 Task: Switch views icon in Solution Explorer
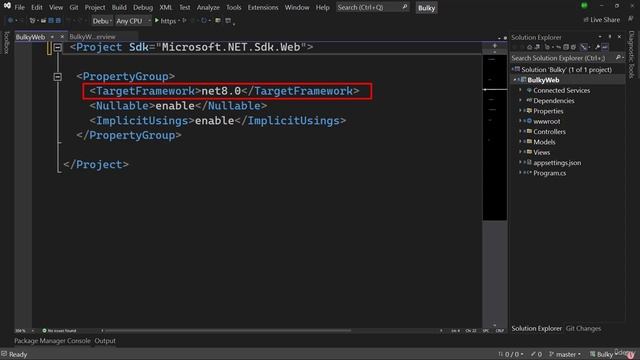click(537, 47)
